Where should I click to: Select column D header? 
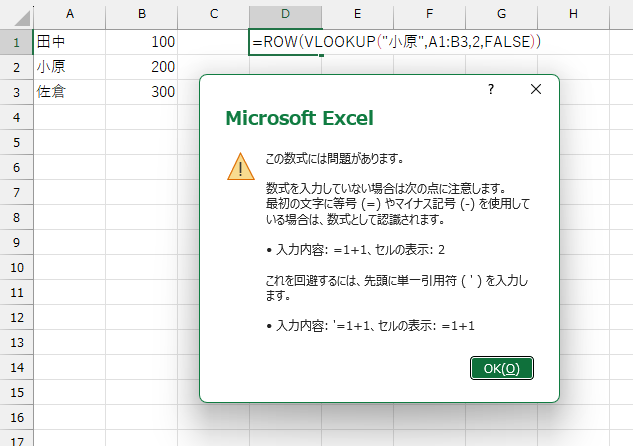point(285,14)
